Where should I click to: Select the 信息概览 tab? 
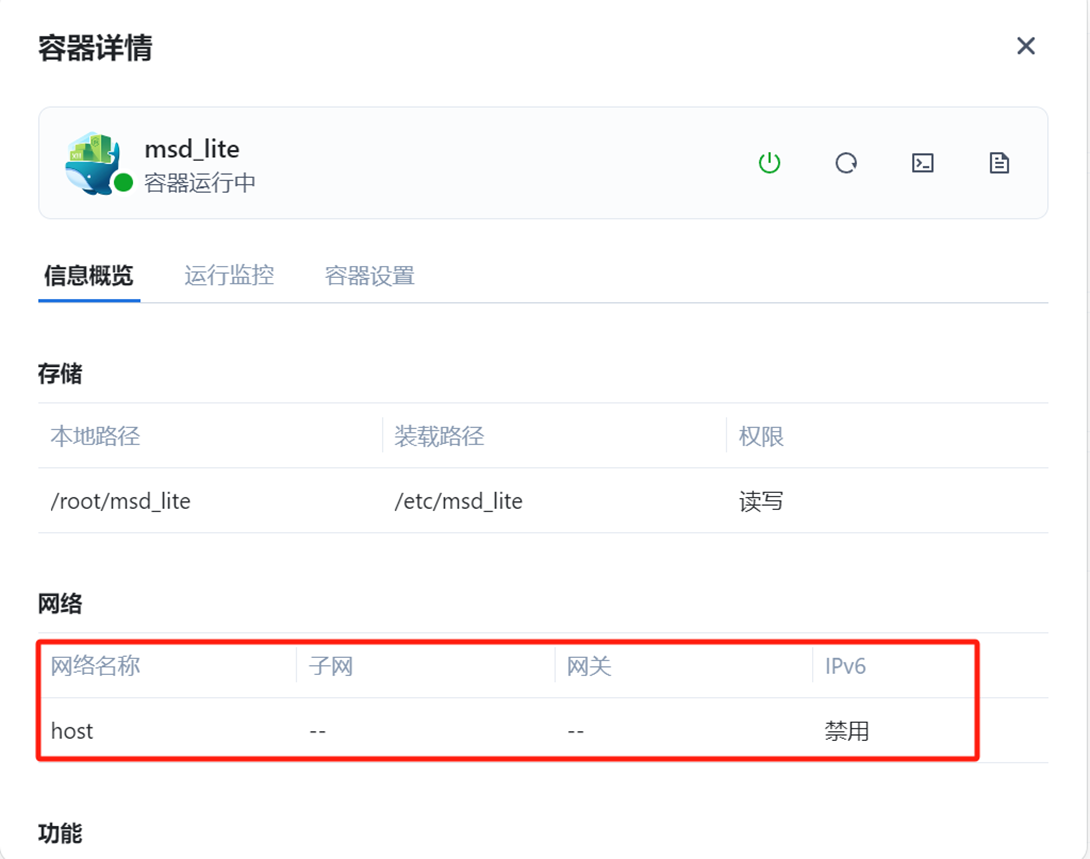click(88, 275)
